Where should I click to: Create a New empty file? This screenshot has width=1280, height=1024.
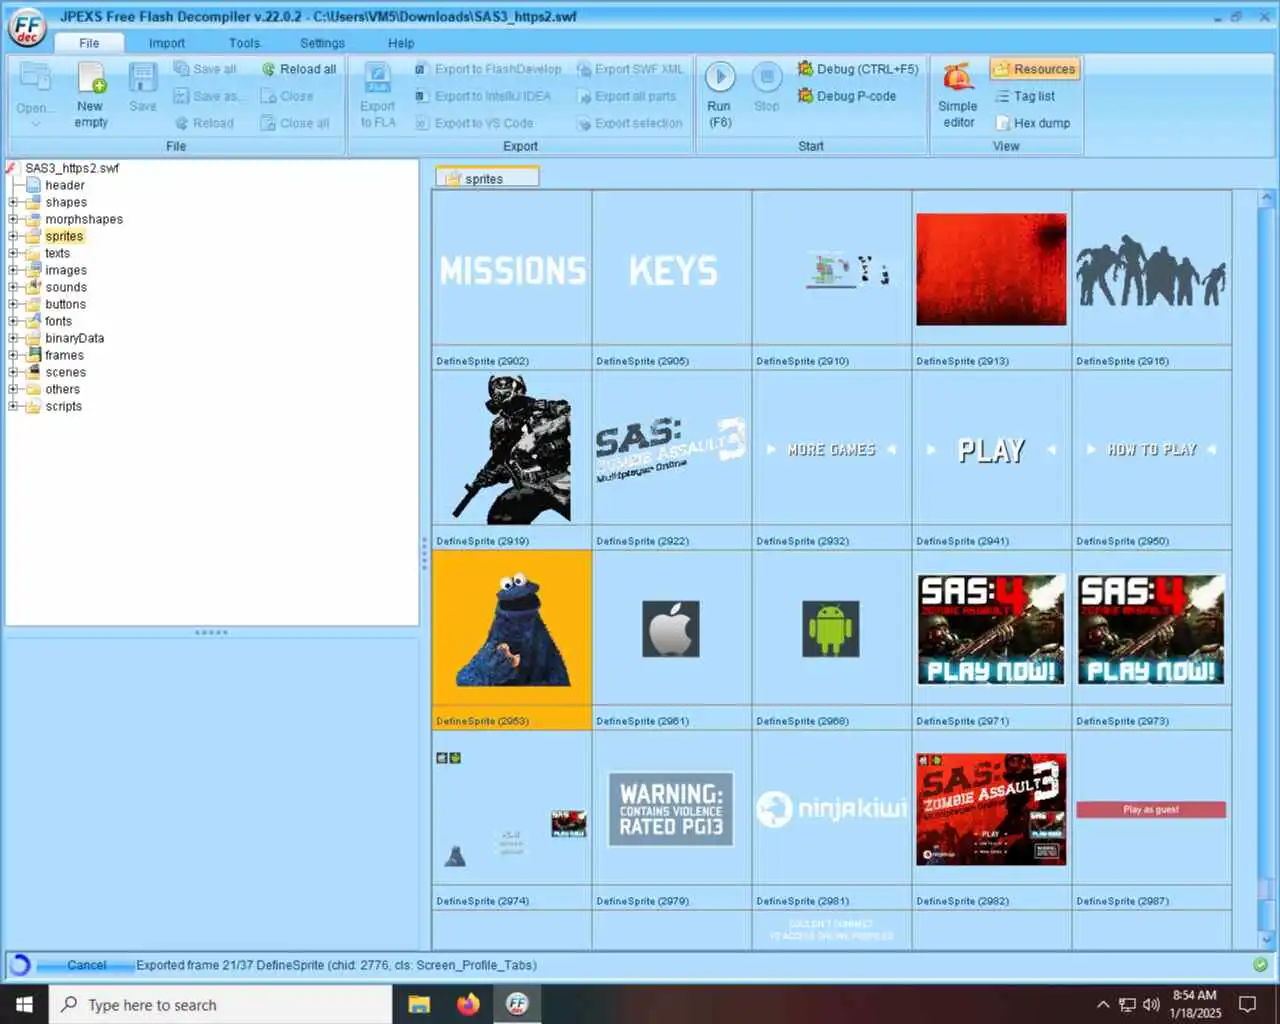(x=91, y=95)
